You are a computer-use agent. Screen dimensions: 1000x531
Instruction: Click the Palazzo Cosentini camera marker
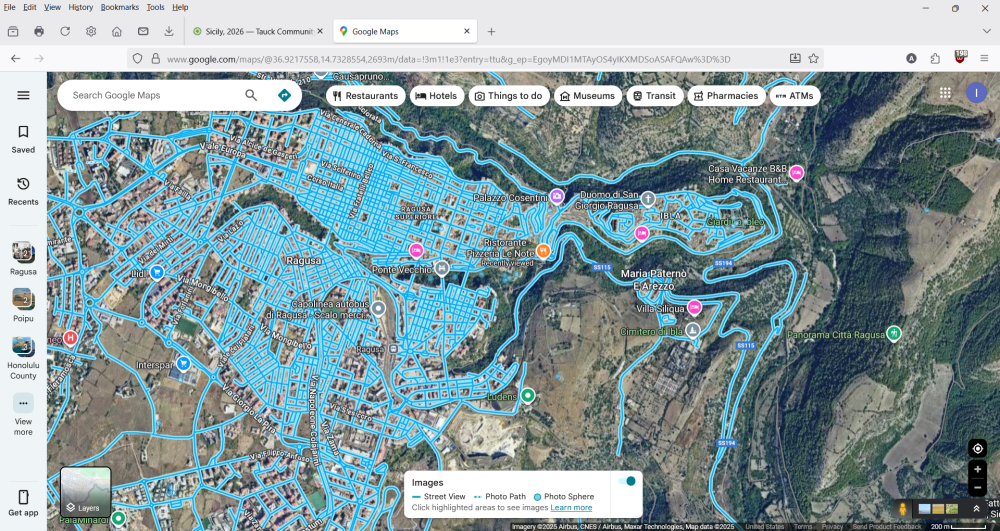click(x=557, y=196)
